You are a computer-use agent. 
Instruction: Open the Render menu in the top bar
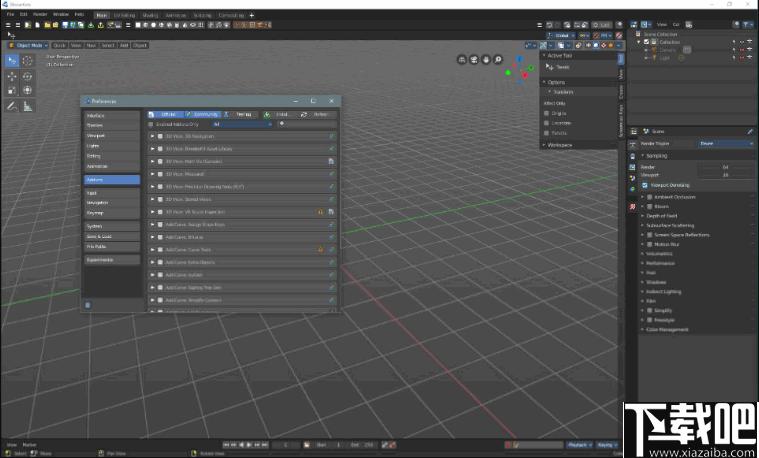tap(40, 15)
